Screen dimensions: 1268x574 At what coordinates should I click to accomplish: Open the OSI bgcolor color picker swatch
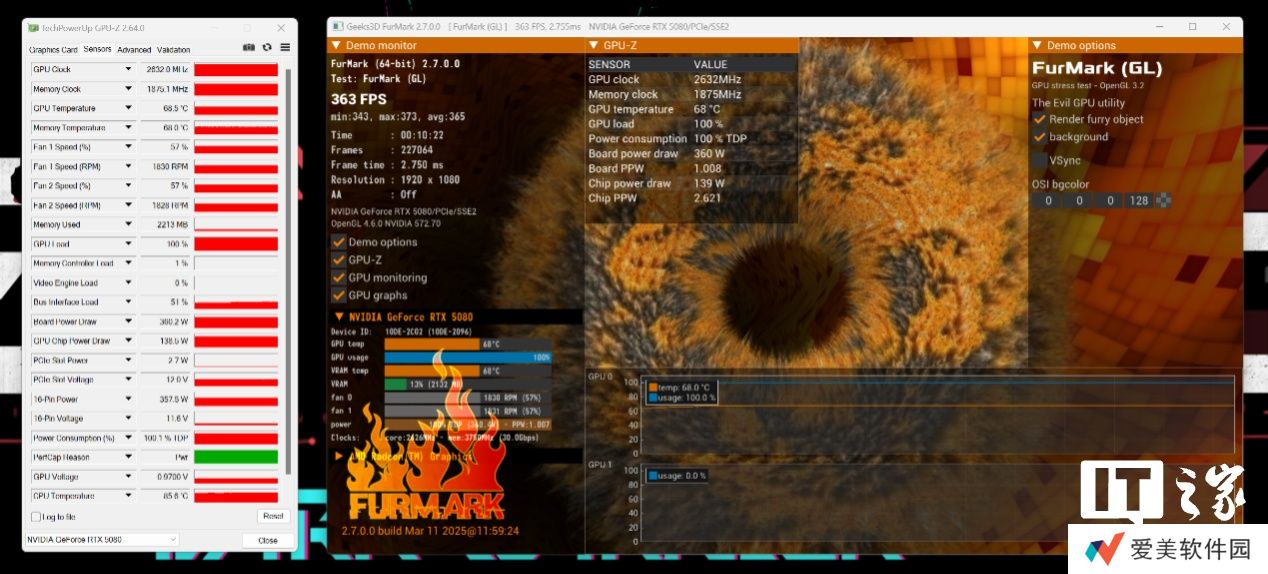click(1163, 200)
